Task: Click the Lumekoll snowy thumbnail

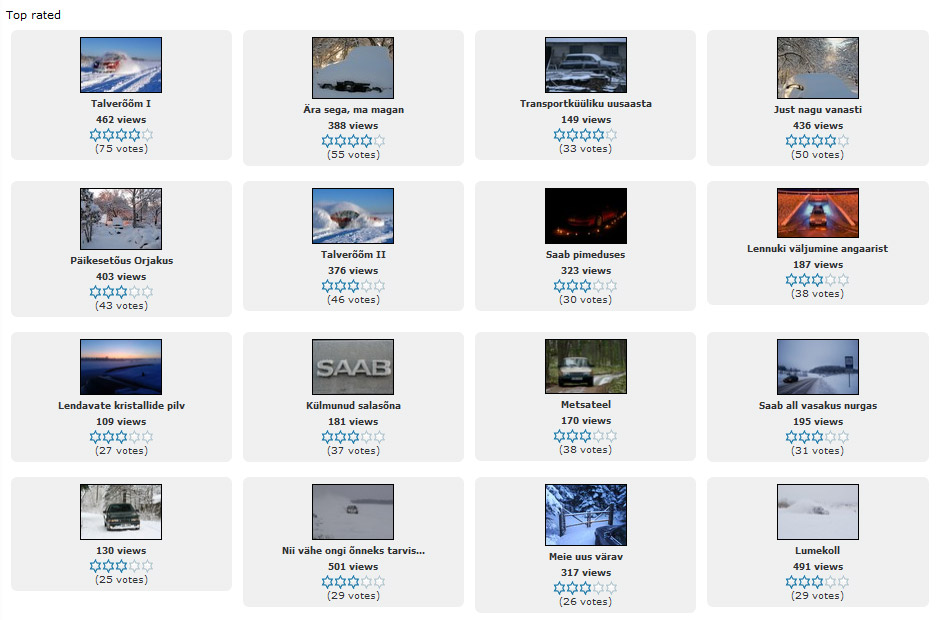Action: click(817, 512)
